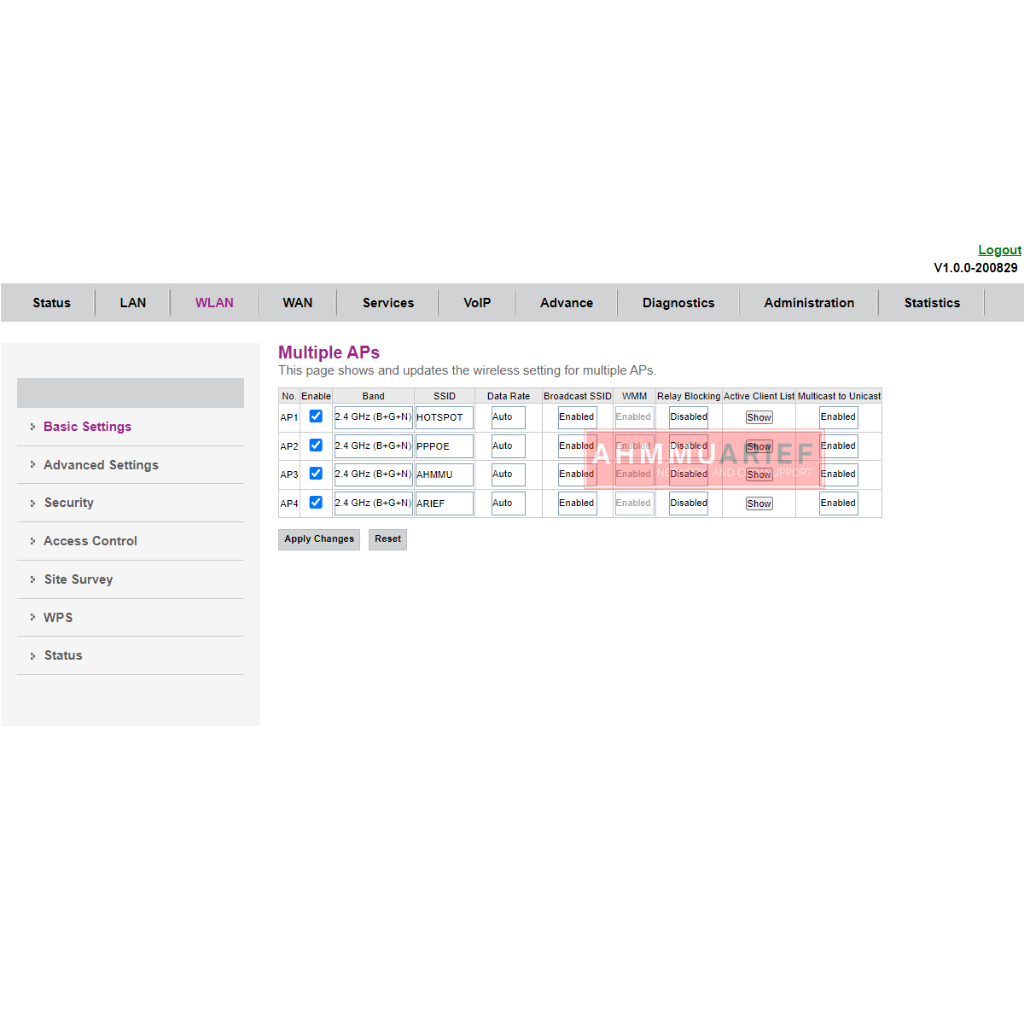Expand Broadcast SSID dropdown for AP3
1024x1024 pixels.
tap(577, 474)
